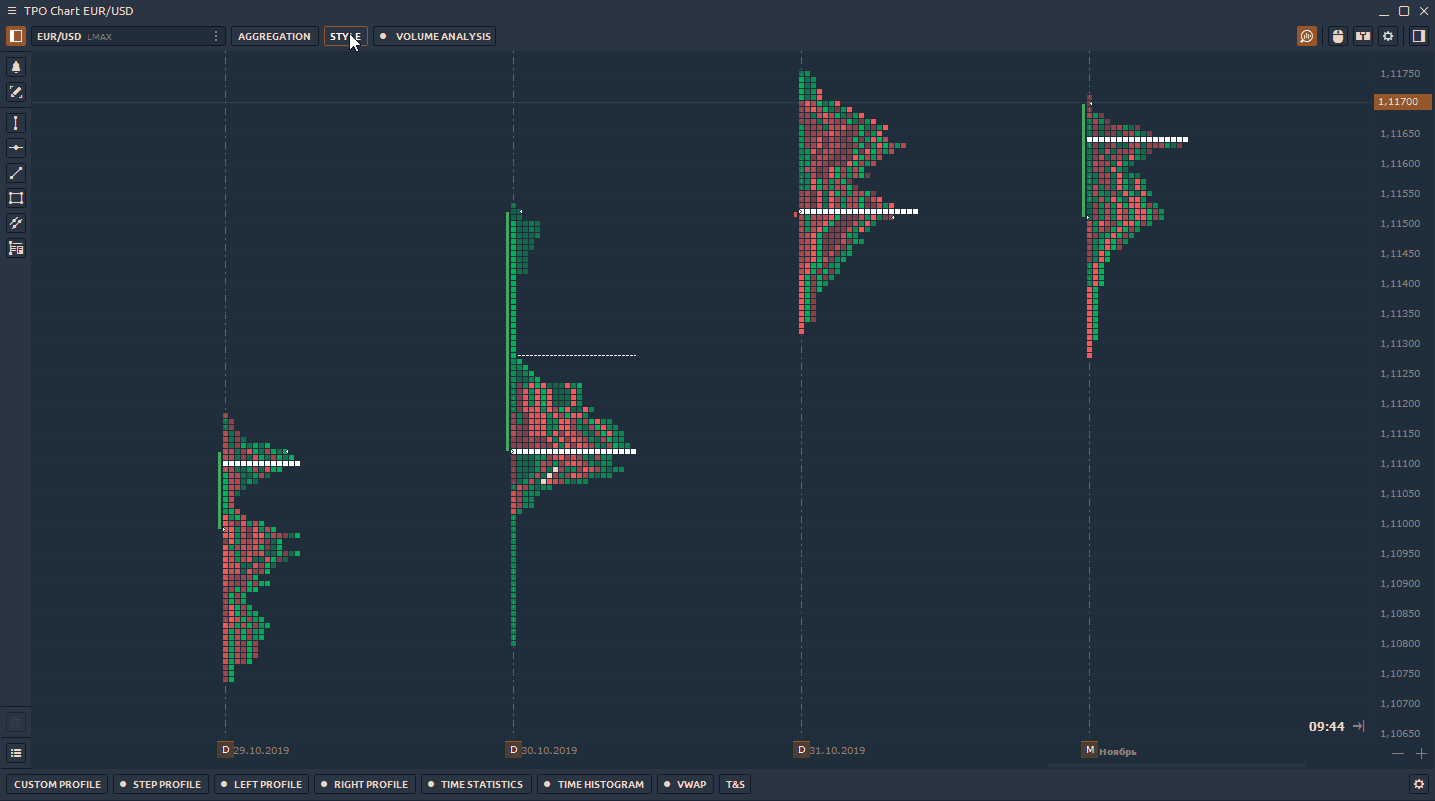The height and width of the screenshot is (801, 1435).
Task: Open the EUR/USD symbol options menu
Action: (216, 36)
